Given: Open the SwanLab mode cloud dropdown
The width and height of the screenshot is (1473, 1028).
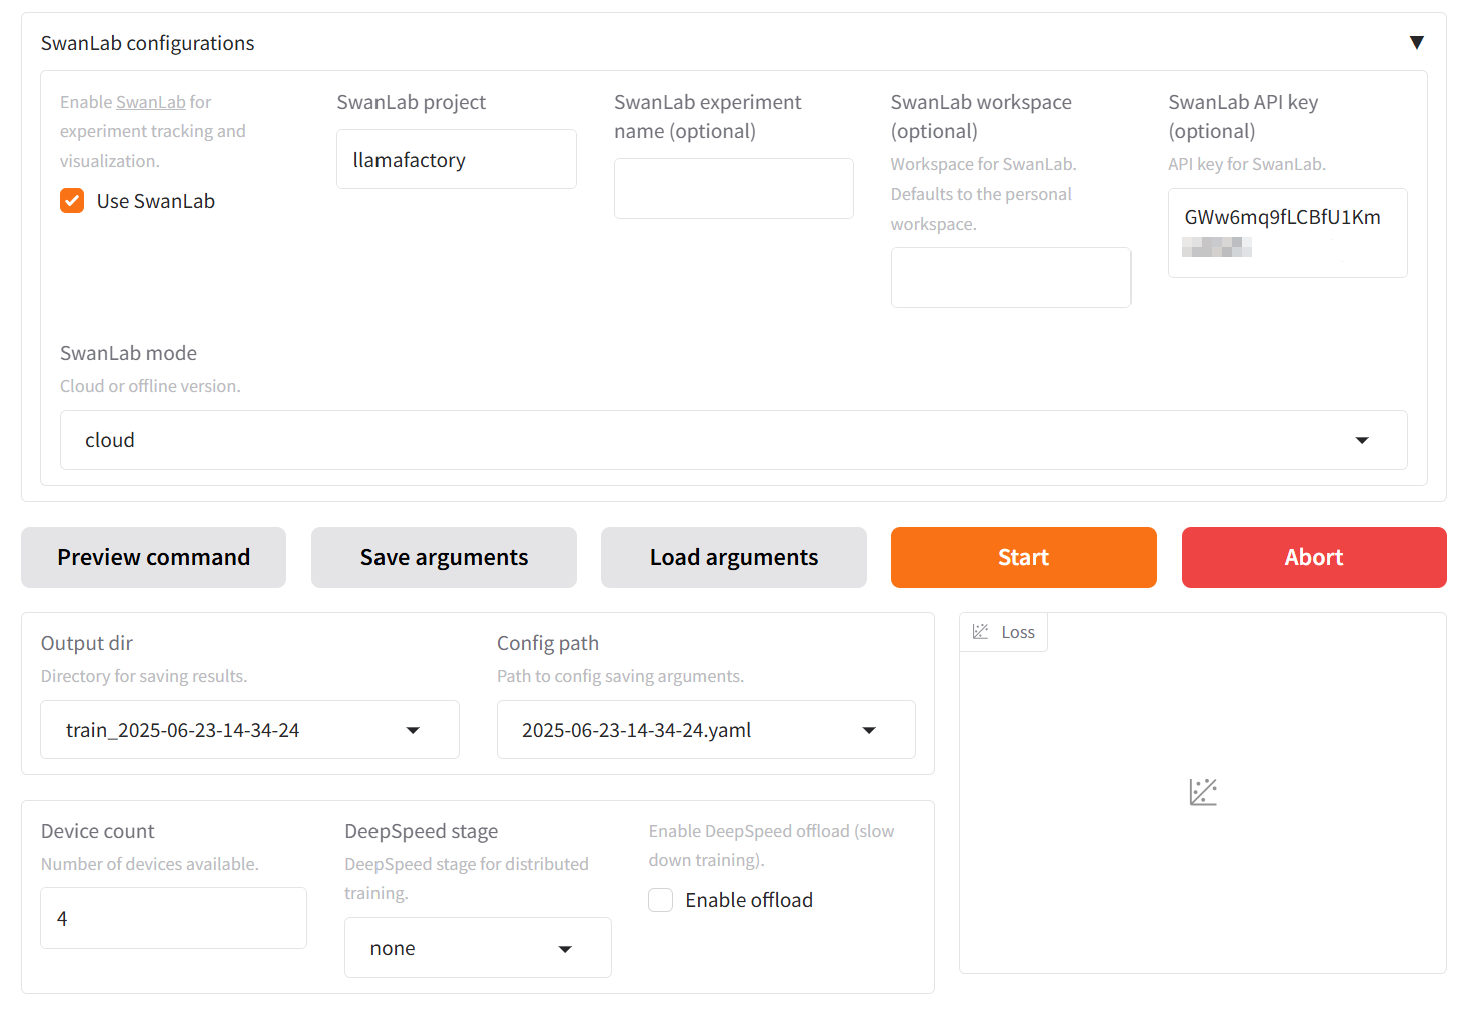Looking at the screenshot, I should (733, 440).
